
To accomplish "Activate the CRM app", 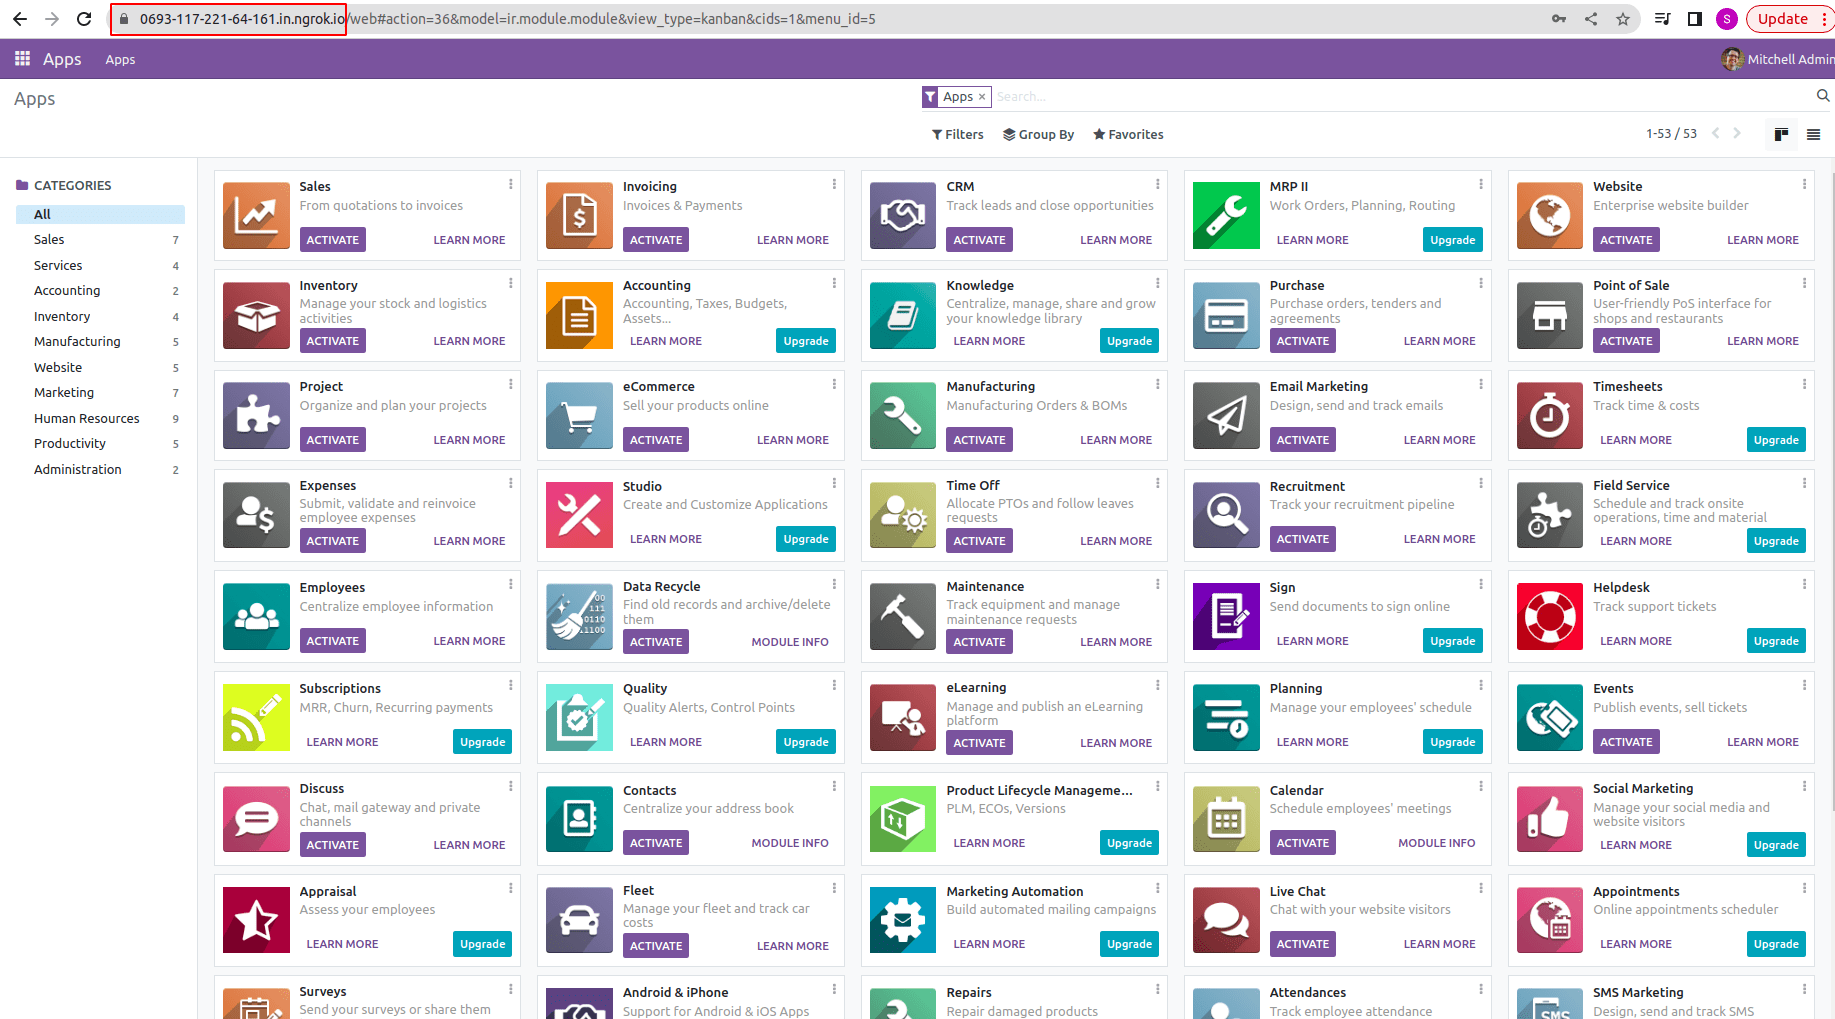I will [979, 240].
